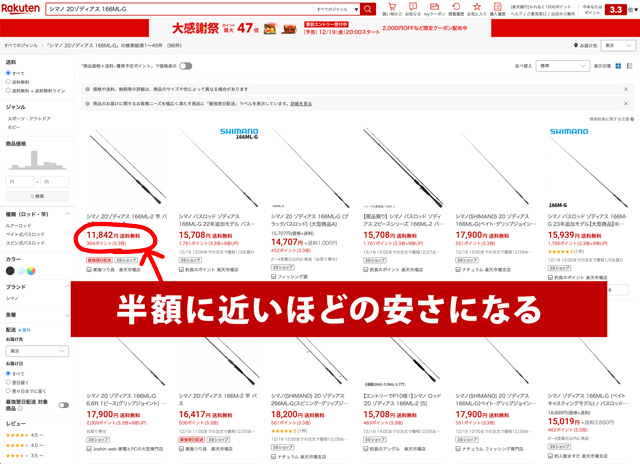Open the すべてのジャンル breadcrumb link
The width and height of the screenshot is (640, 464).
coord(21,45)
